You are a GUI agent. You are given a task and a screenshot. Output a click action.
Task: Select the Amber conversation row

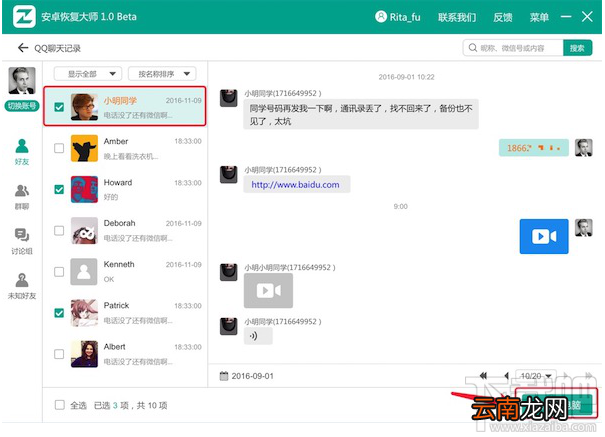(125, 148)
